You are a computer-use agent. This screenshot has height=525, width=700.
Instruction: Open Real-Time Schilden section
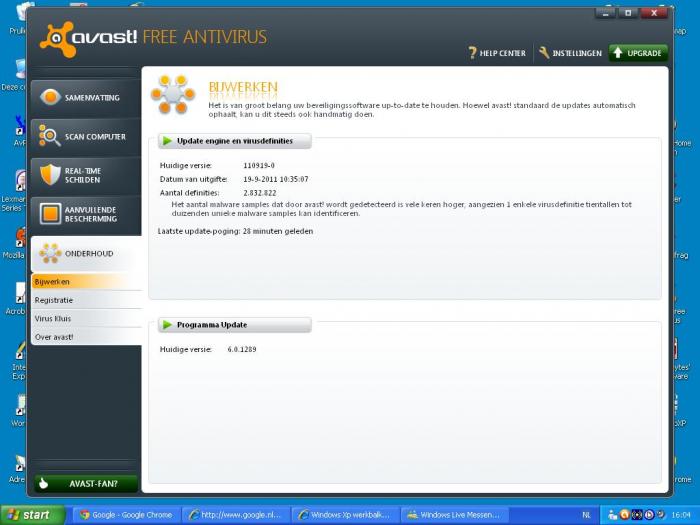pyautogui.click(x=86, y=175)
